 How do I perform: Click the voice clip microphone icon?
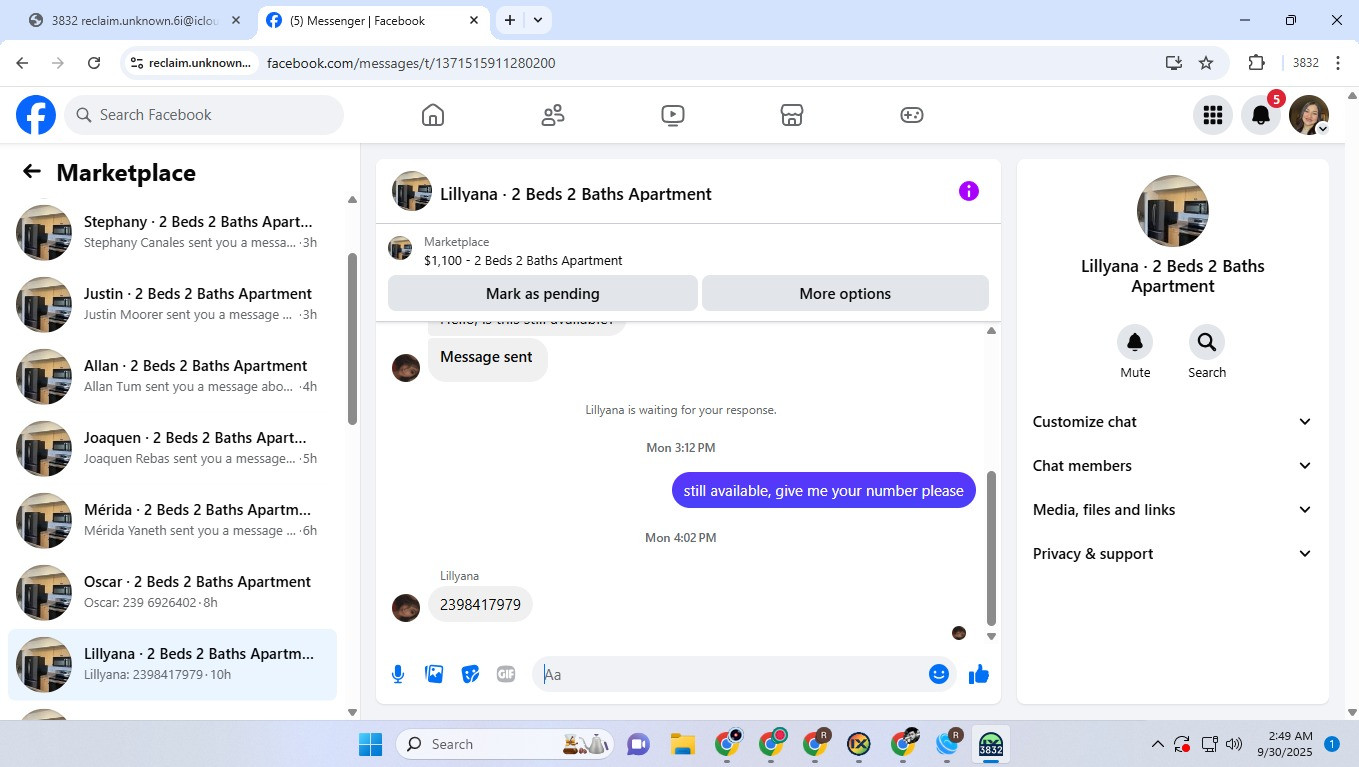(398, 674)
